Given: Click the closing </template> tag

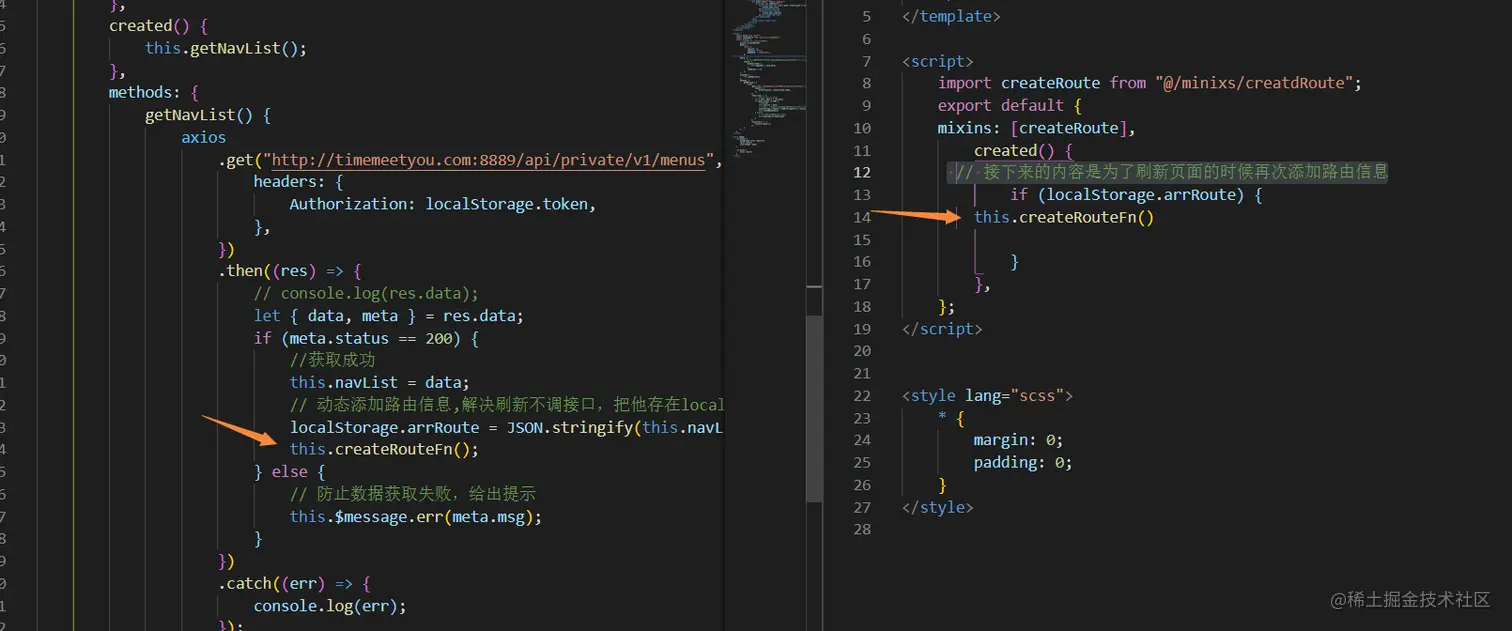Looking at the screenshot, I should (951, 16).
